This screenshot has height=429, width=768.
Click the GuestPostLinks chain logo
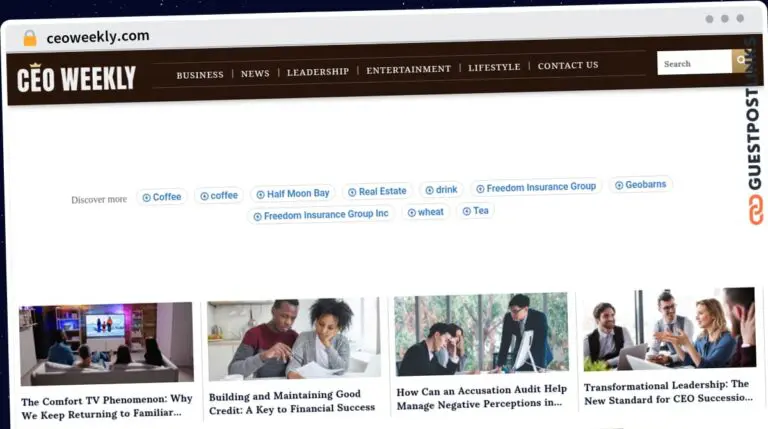(755, 210)
